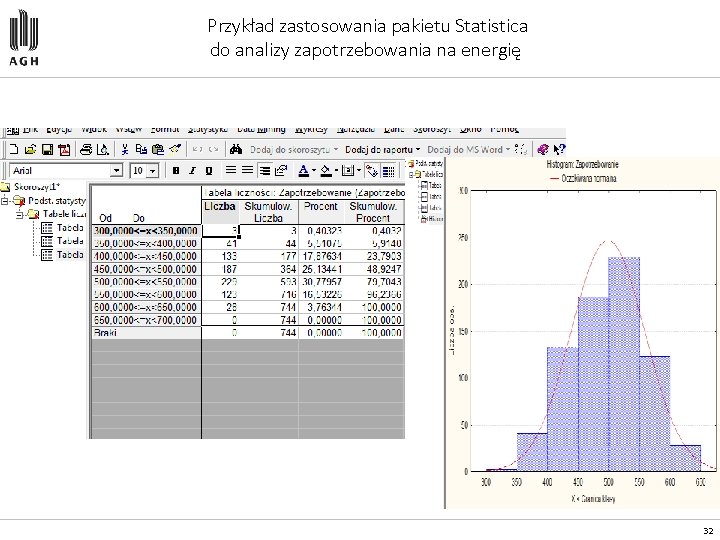
Task: Toggle center text alignment
Action: (x=248, y=171)
